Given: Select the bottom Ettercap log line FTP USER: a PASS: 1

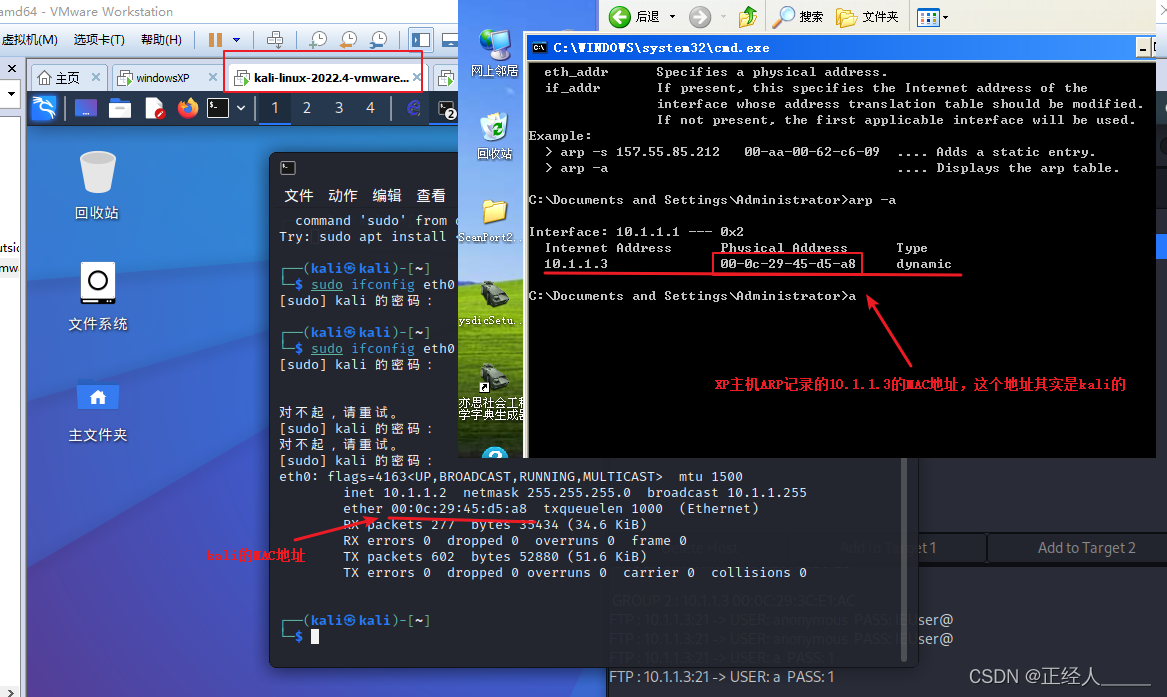Looking at the screenshot, I should click(721, 677).
